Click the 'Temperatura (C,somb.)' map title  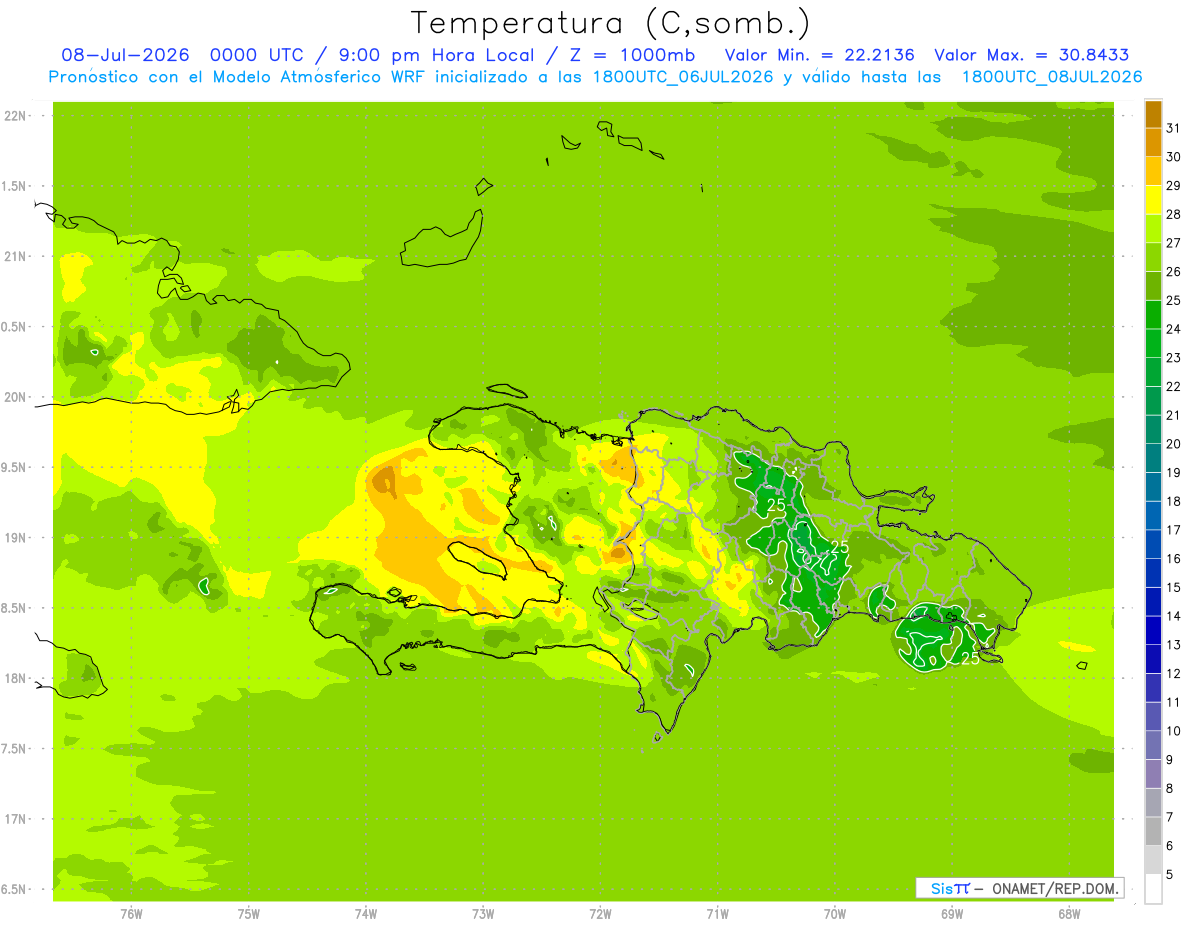(x=610, y=23)
